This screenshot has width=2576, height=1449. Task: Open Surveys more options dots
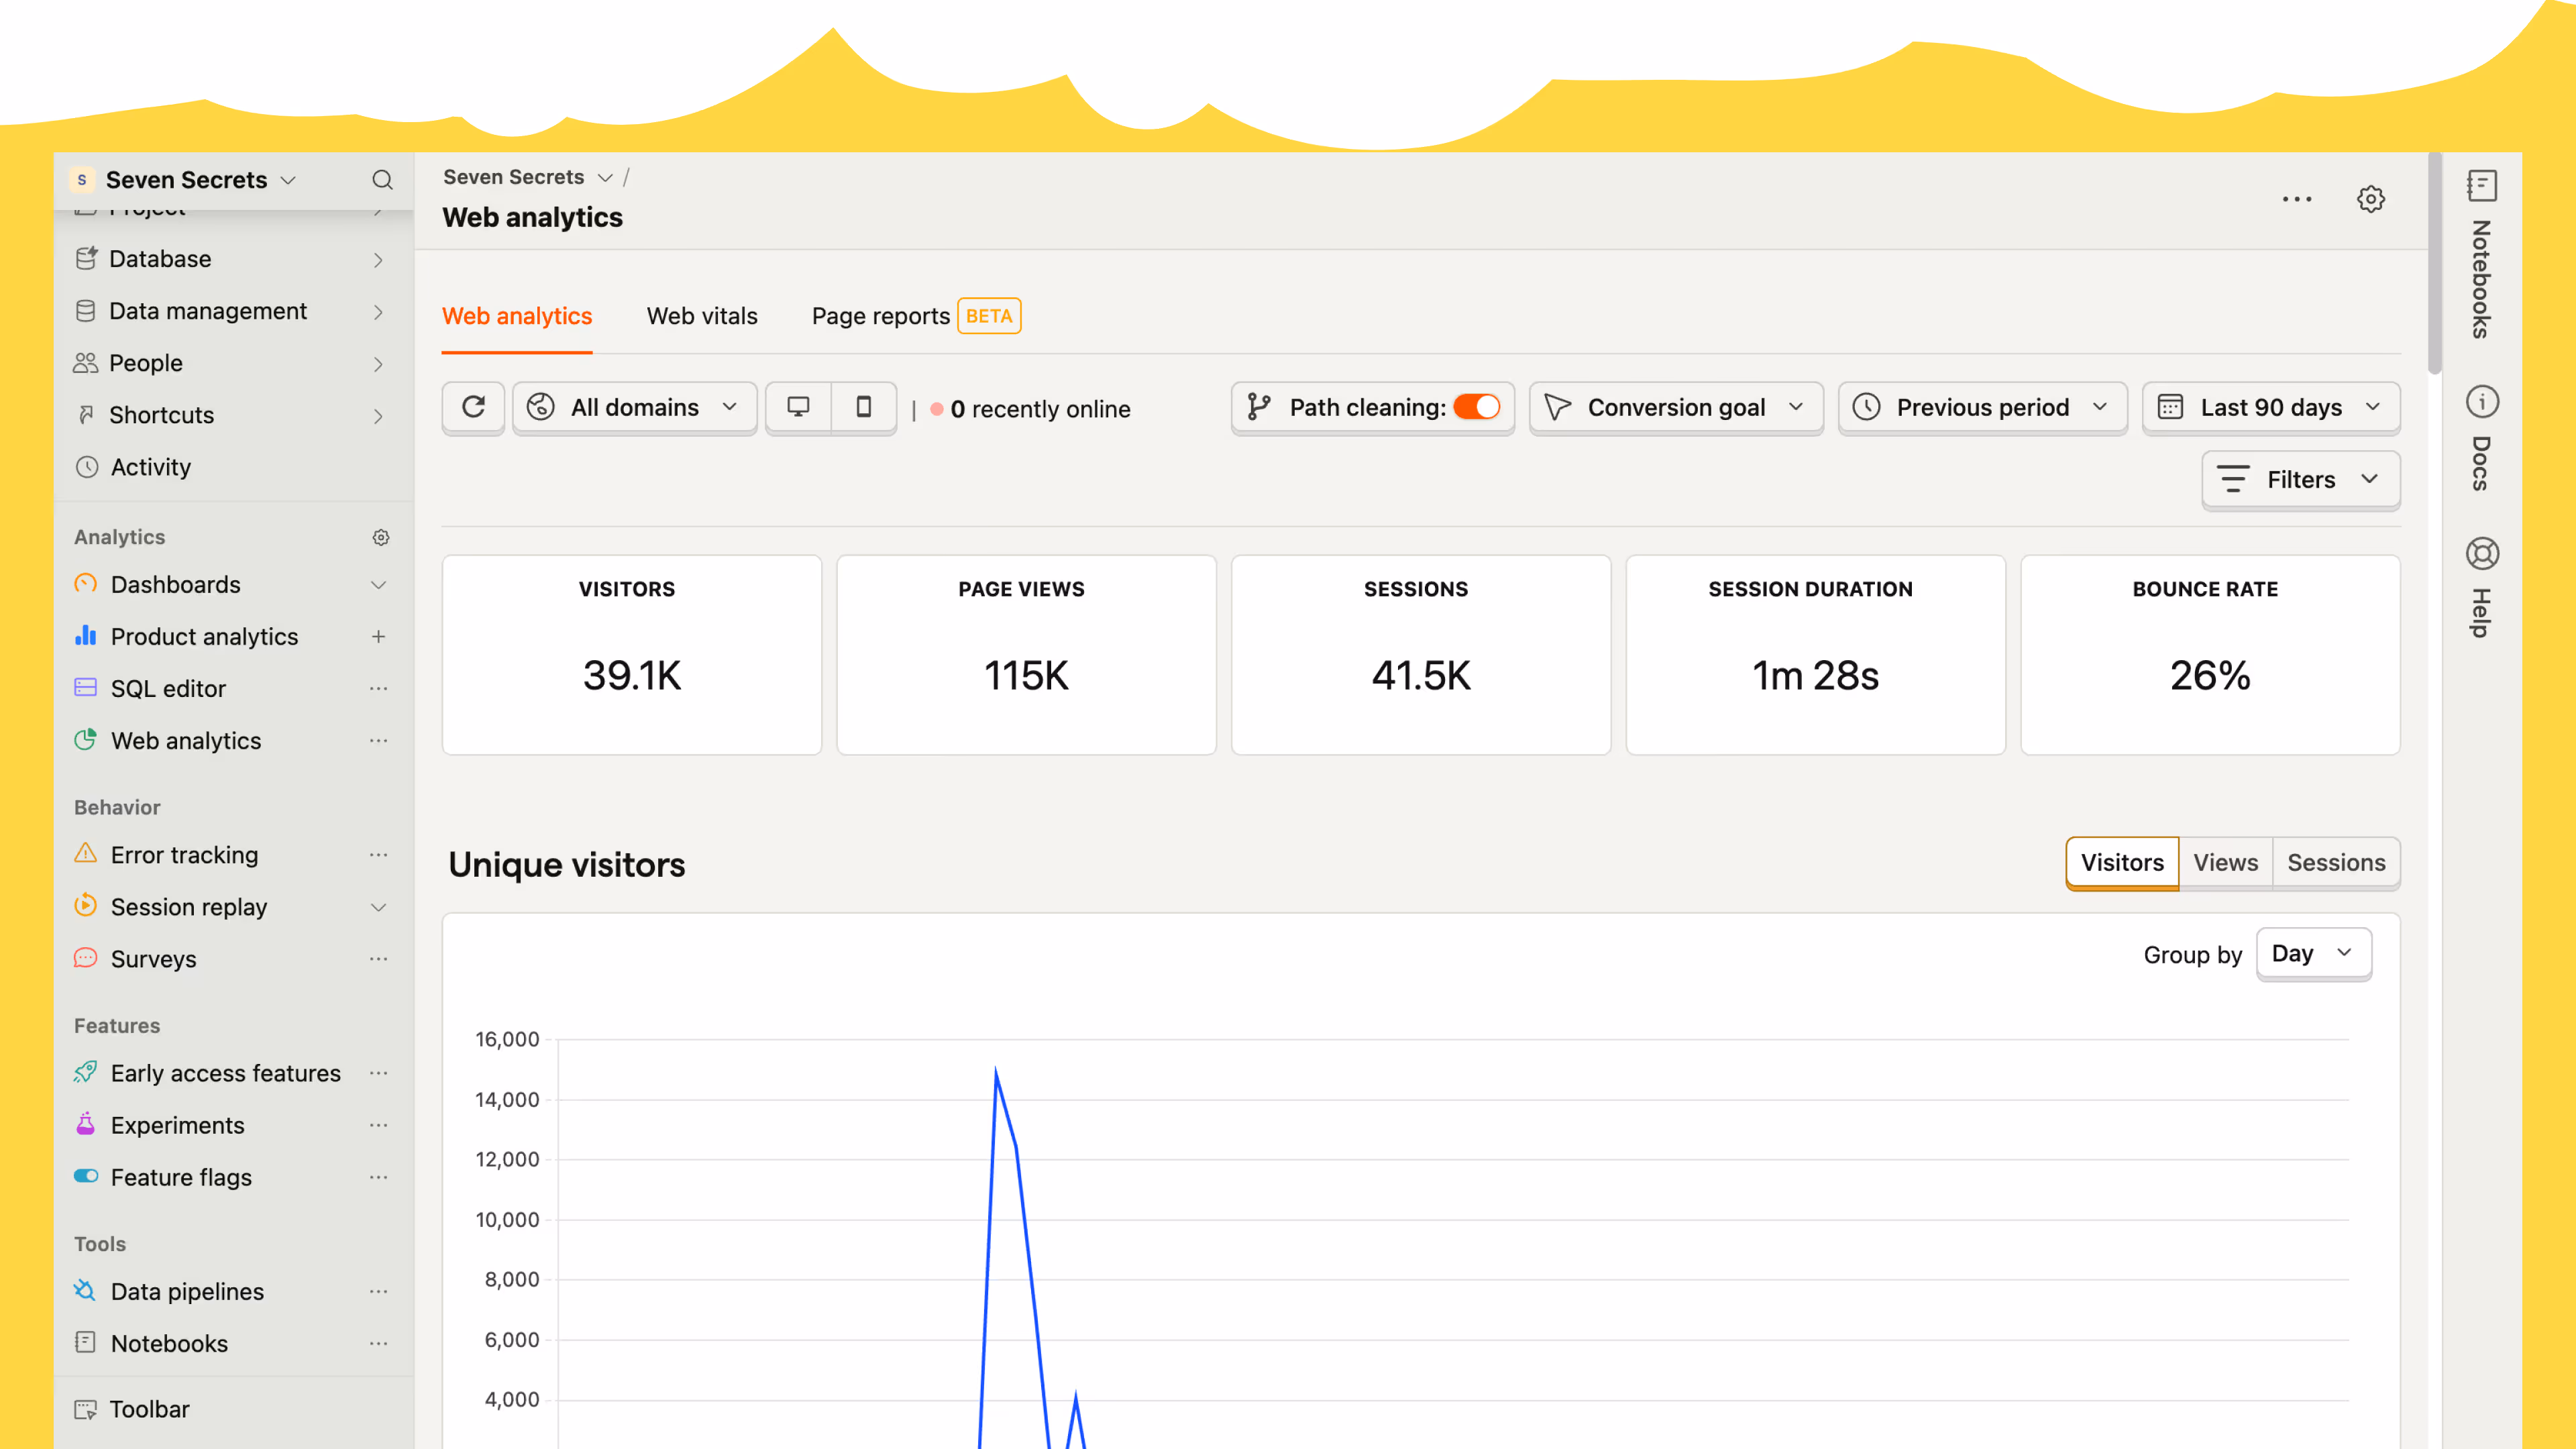click(378, 958)
